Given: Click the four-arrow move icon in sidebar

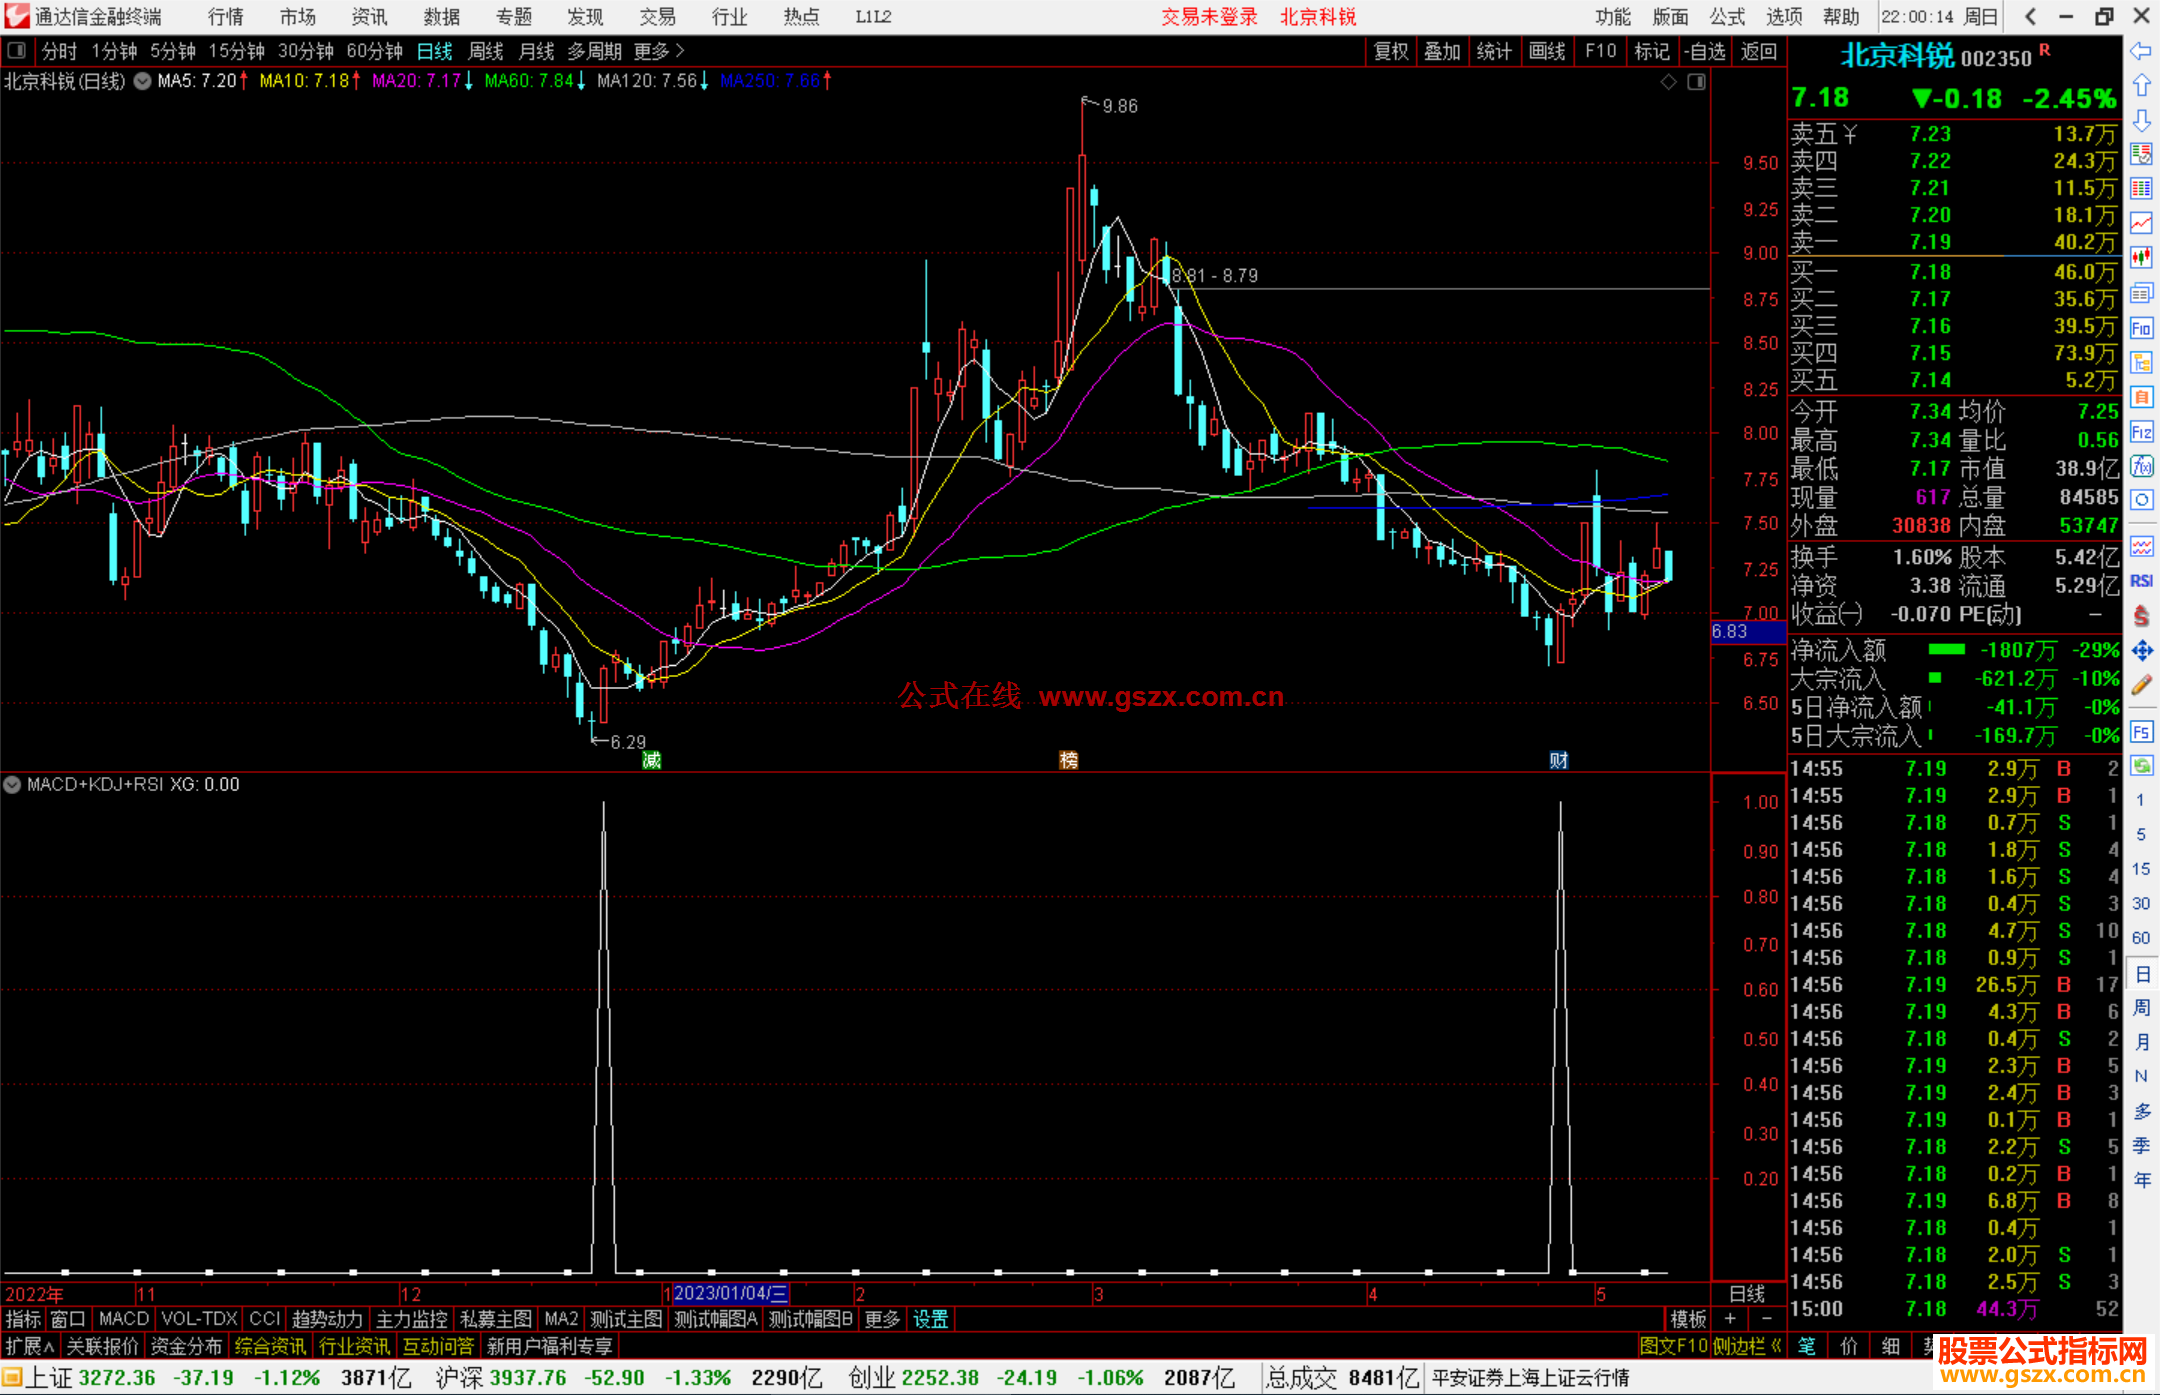Looking at the screenshot, I should pos(2141,650).
